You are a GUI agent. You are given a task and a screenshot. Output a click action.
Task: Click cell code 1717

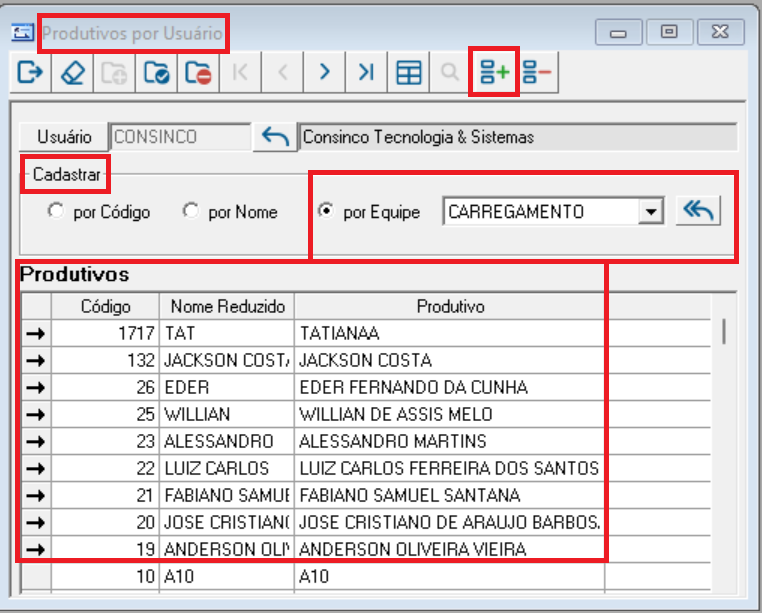click(x=105, y=333)
